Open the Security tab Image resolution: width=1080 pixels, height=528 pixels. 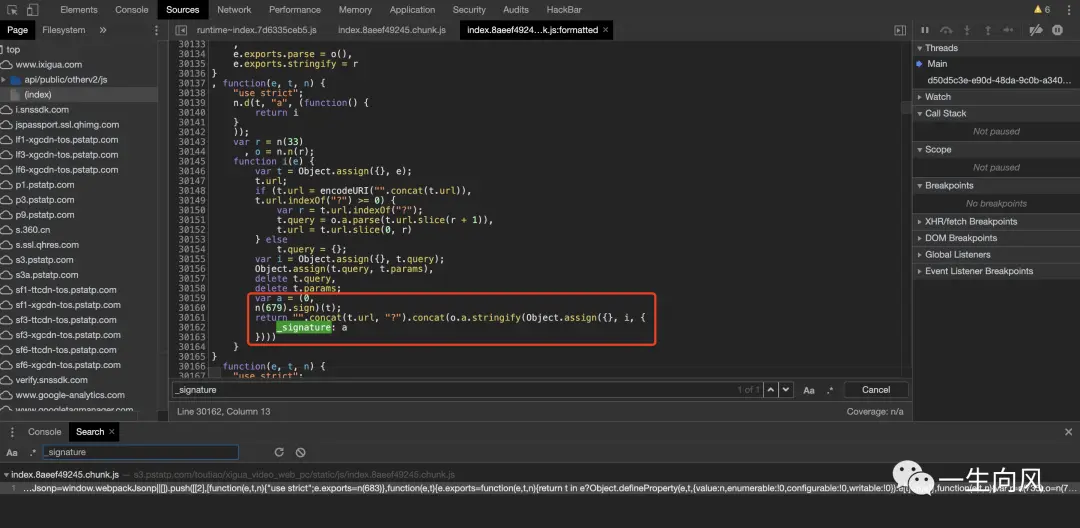point(469,10)
